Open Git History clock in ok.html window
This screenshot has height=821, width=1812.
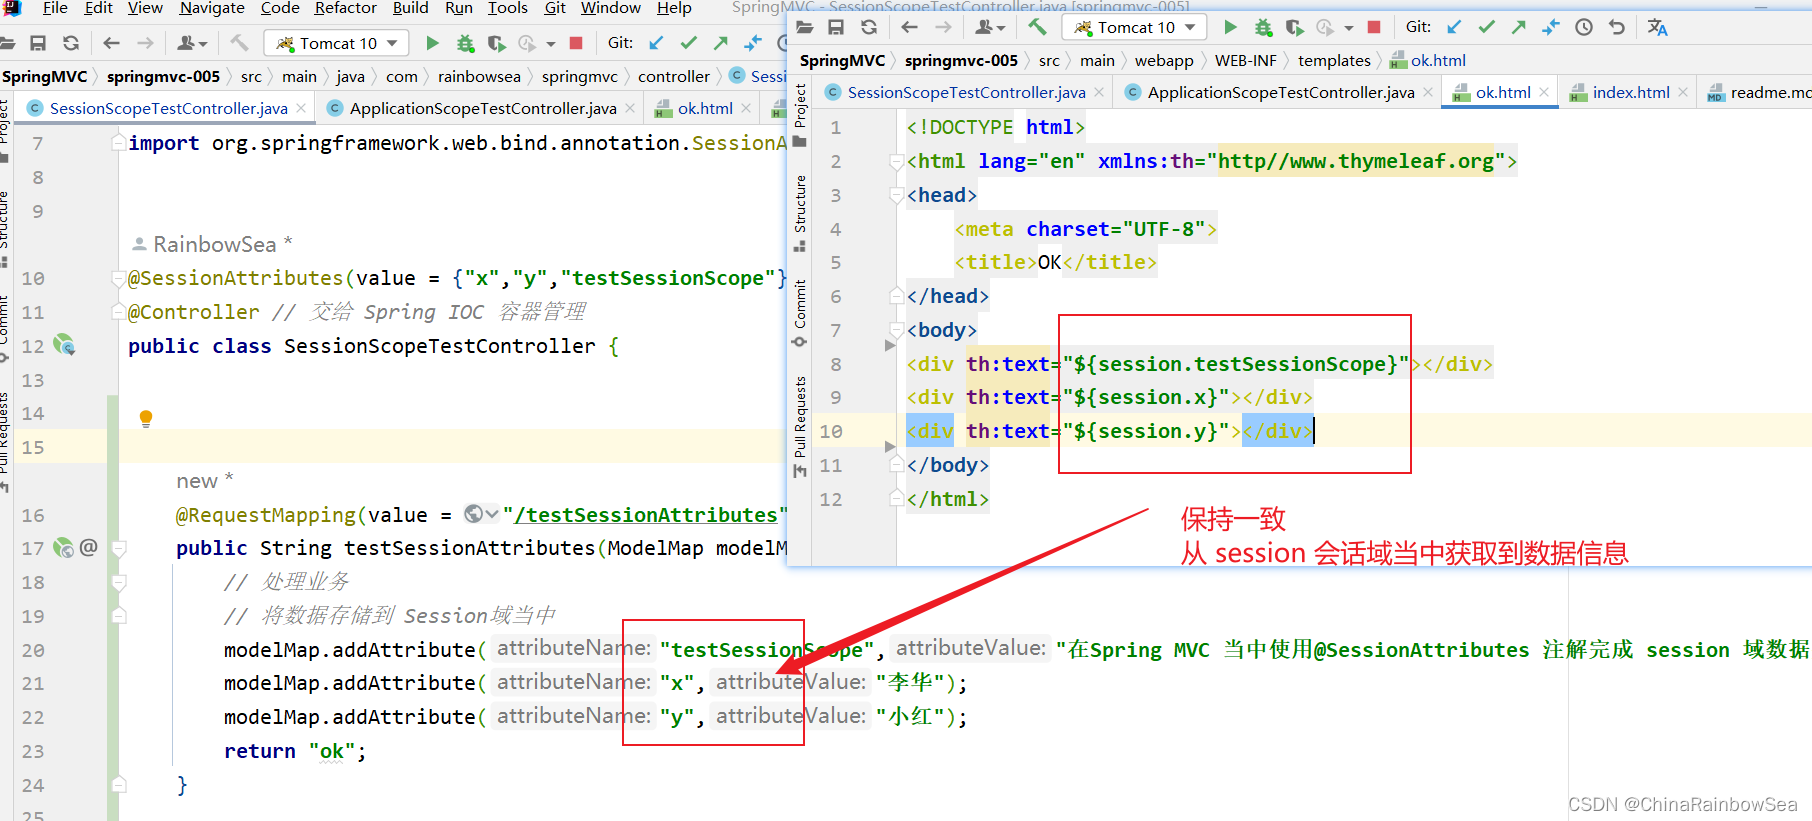tap(1584, 27)
